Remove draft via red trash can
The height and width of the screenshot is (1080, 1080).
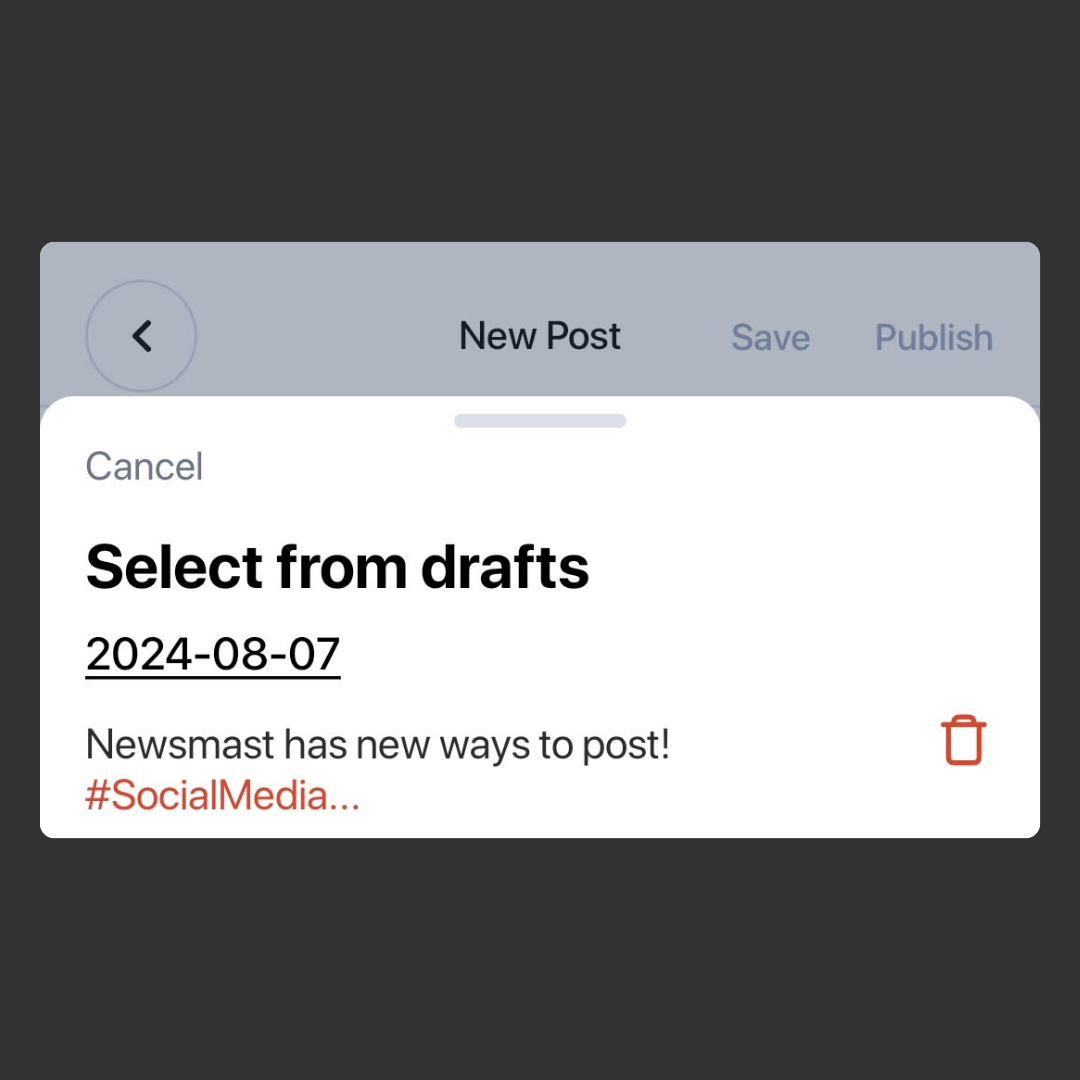963,741
